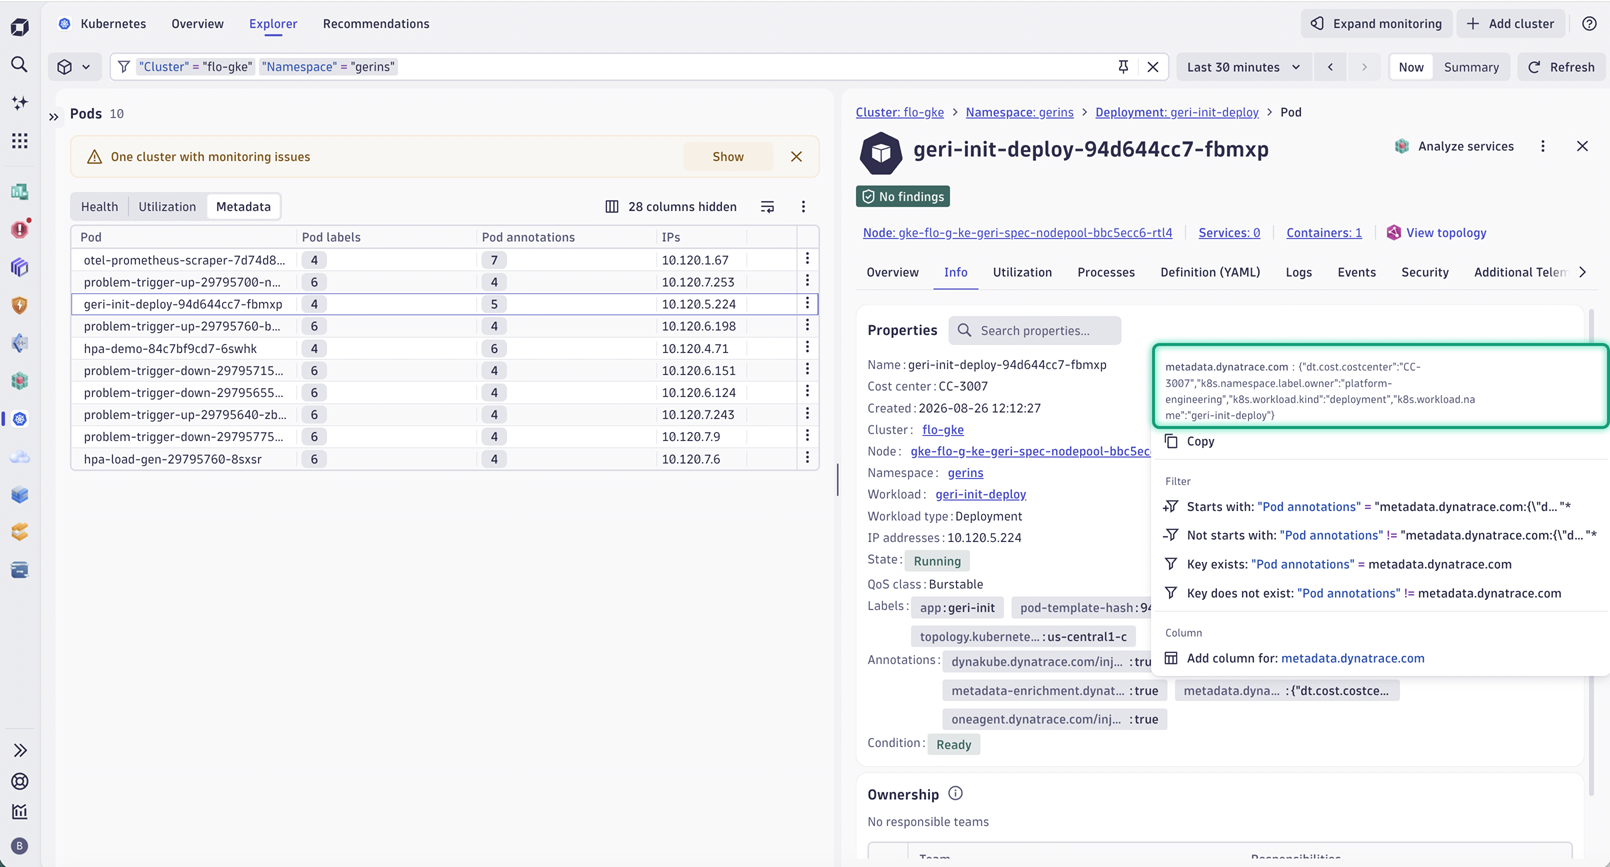The height and width of the screenshot is (867, 1610).
Task: Apply 'Key does not exist' annotation filter
Action: pos(1380,593)
